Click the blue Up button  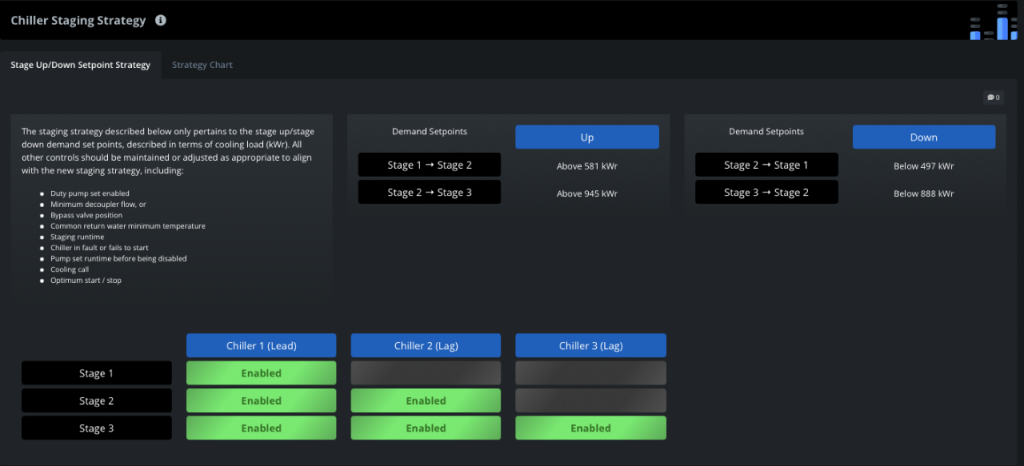587,137
